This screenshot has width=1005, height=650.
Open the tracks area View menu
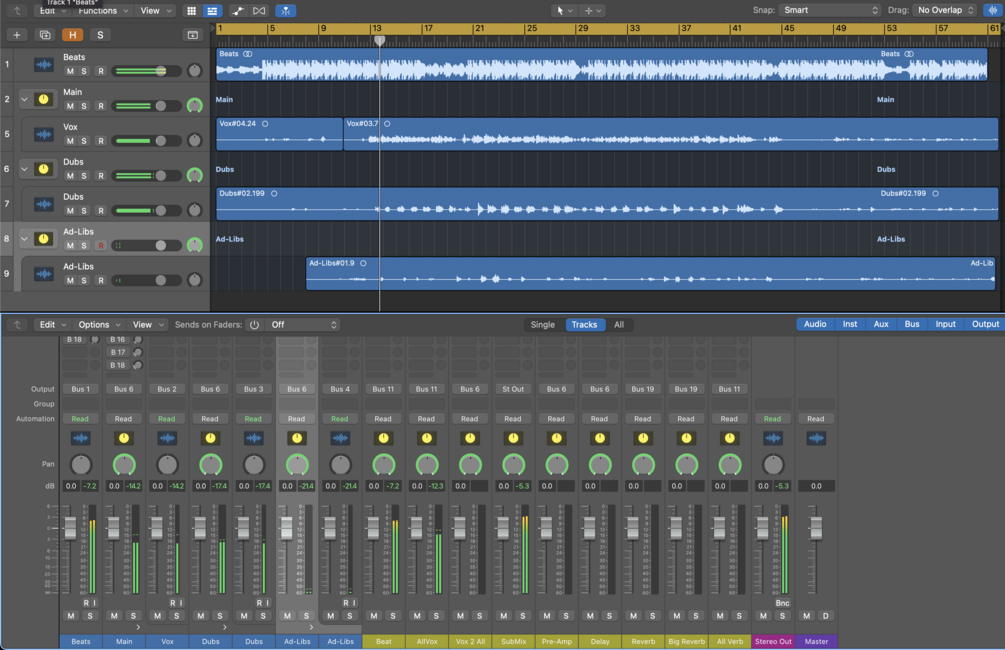[156, 11]
